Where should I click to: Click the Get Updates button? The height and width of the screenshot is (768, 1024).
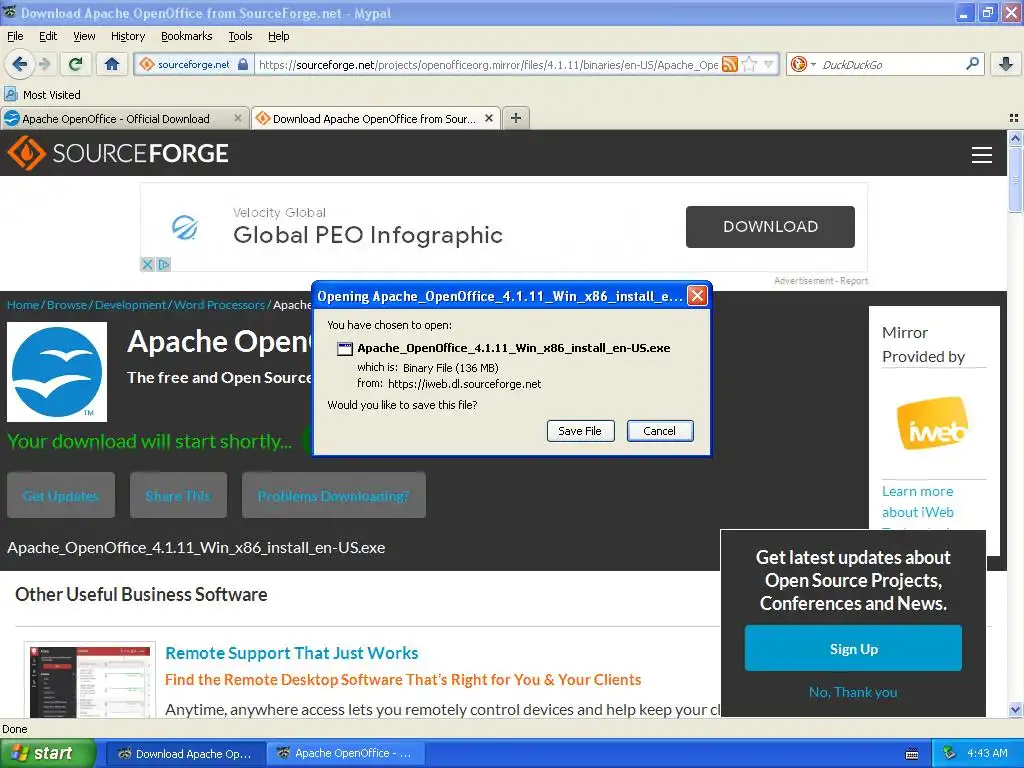point(61,496)
